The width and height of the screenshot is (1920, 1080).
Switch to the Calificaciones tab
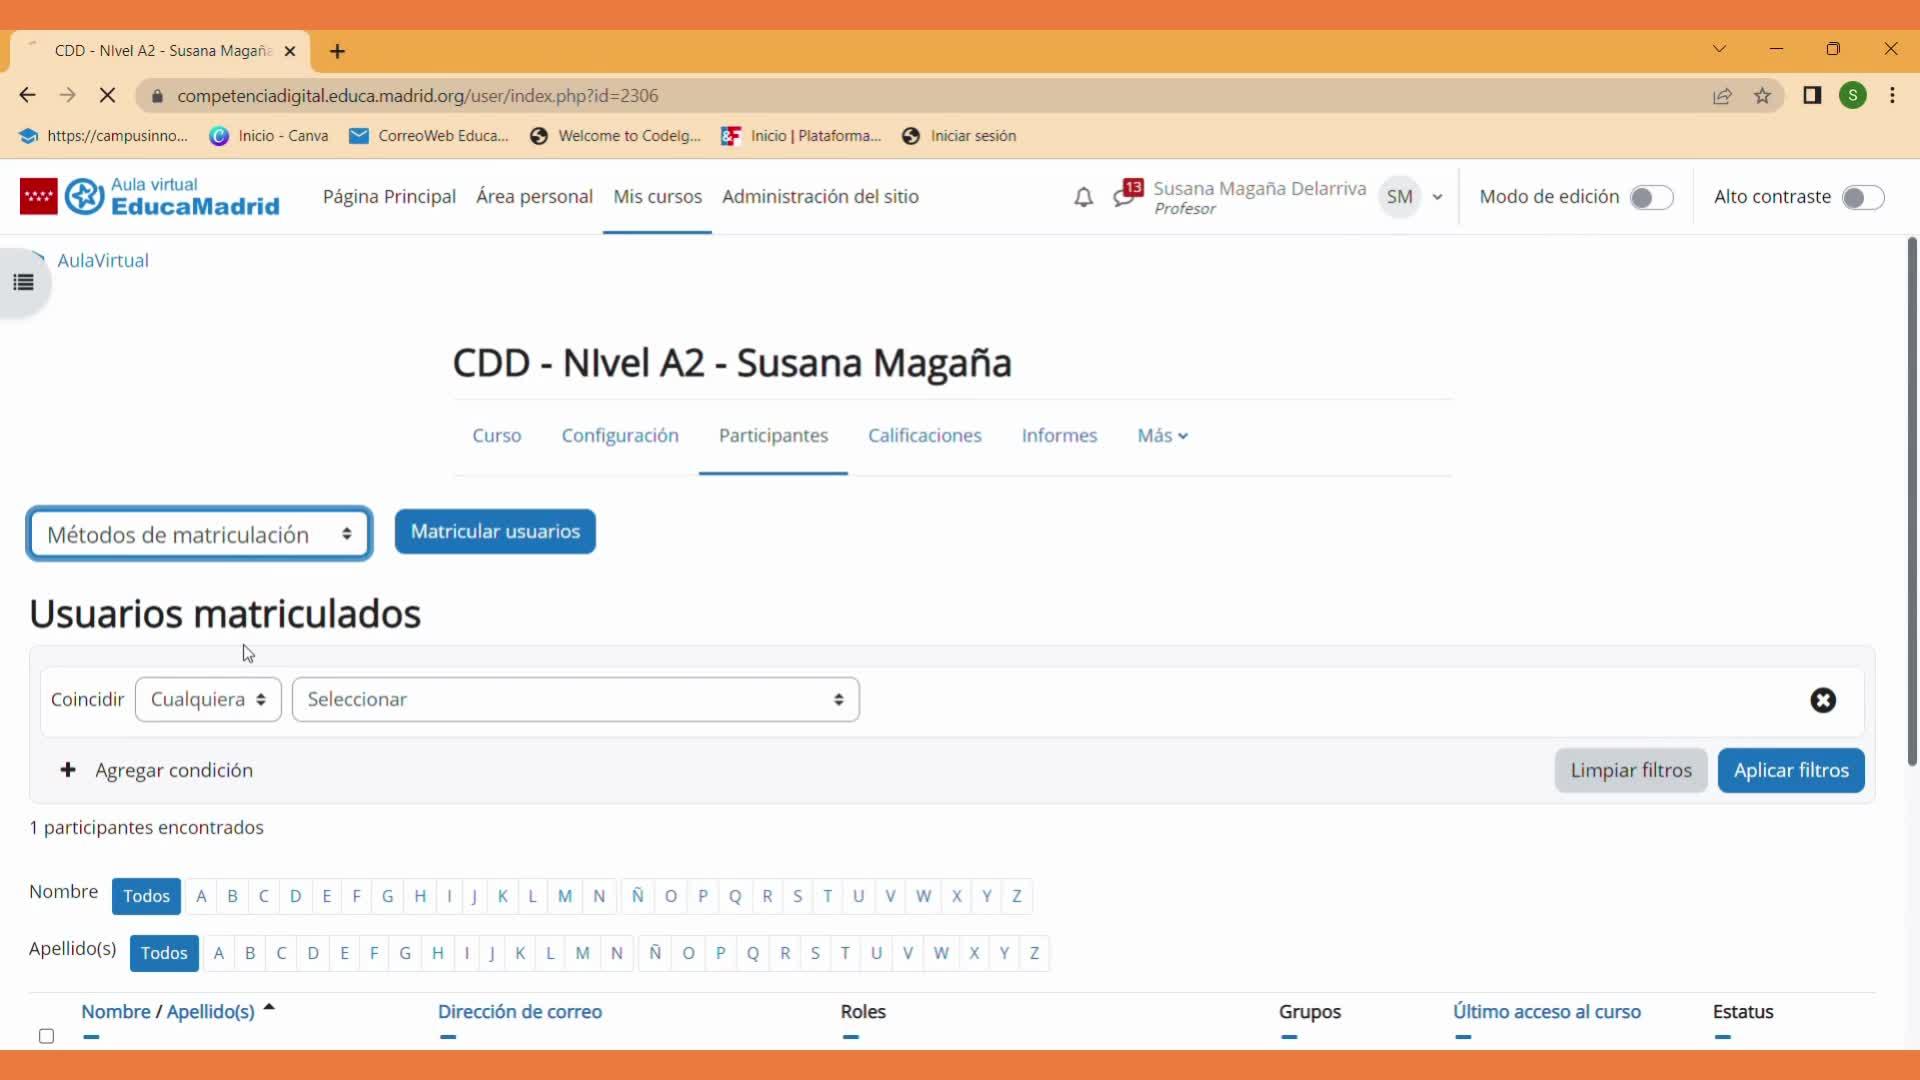[x=924, y=435]
